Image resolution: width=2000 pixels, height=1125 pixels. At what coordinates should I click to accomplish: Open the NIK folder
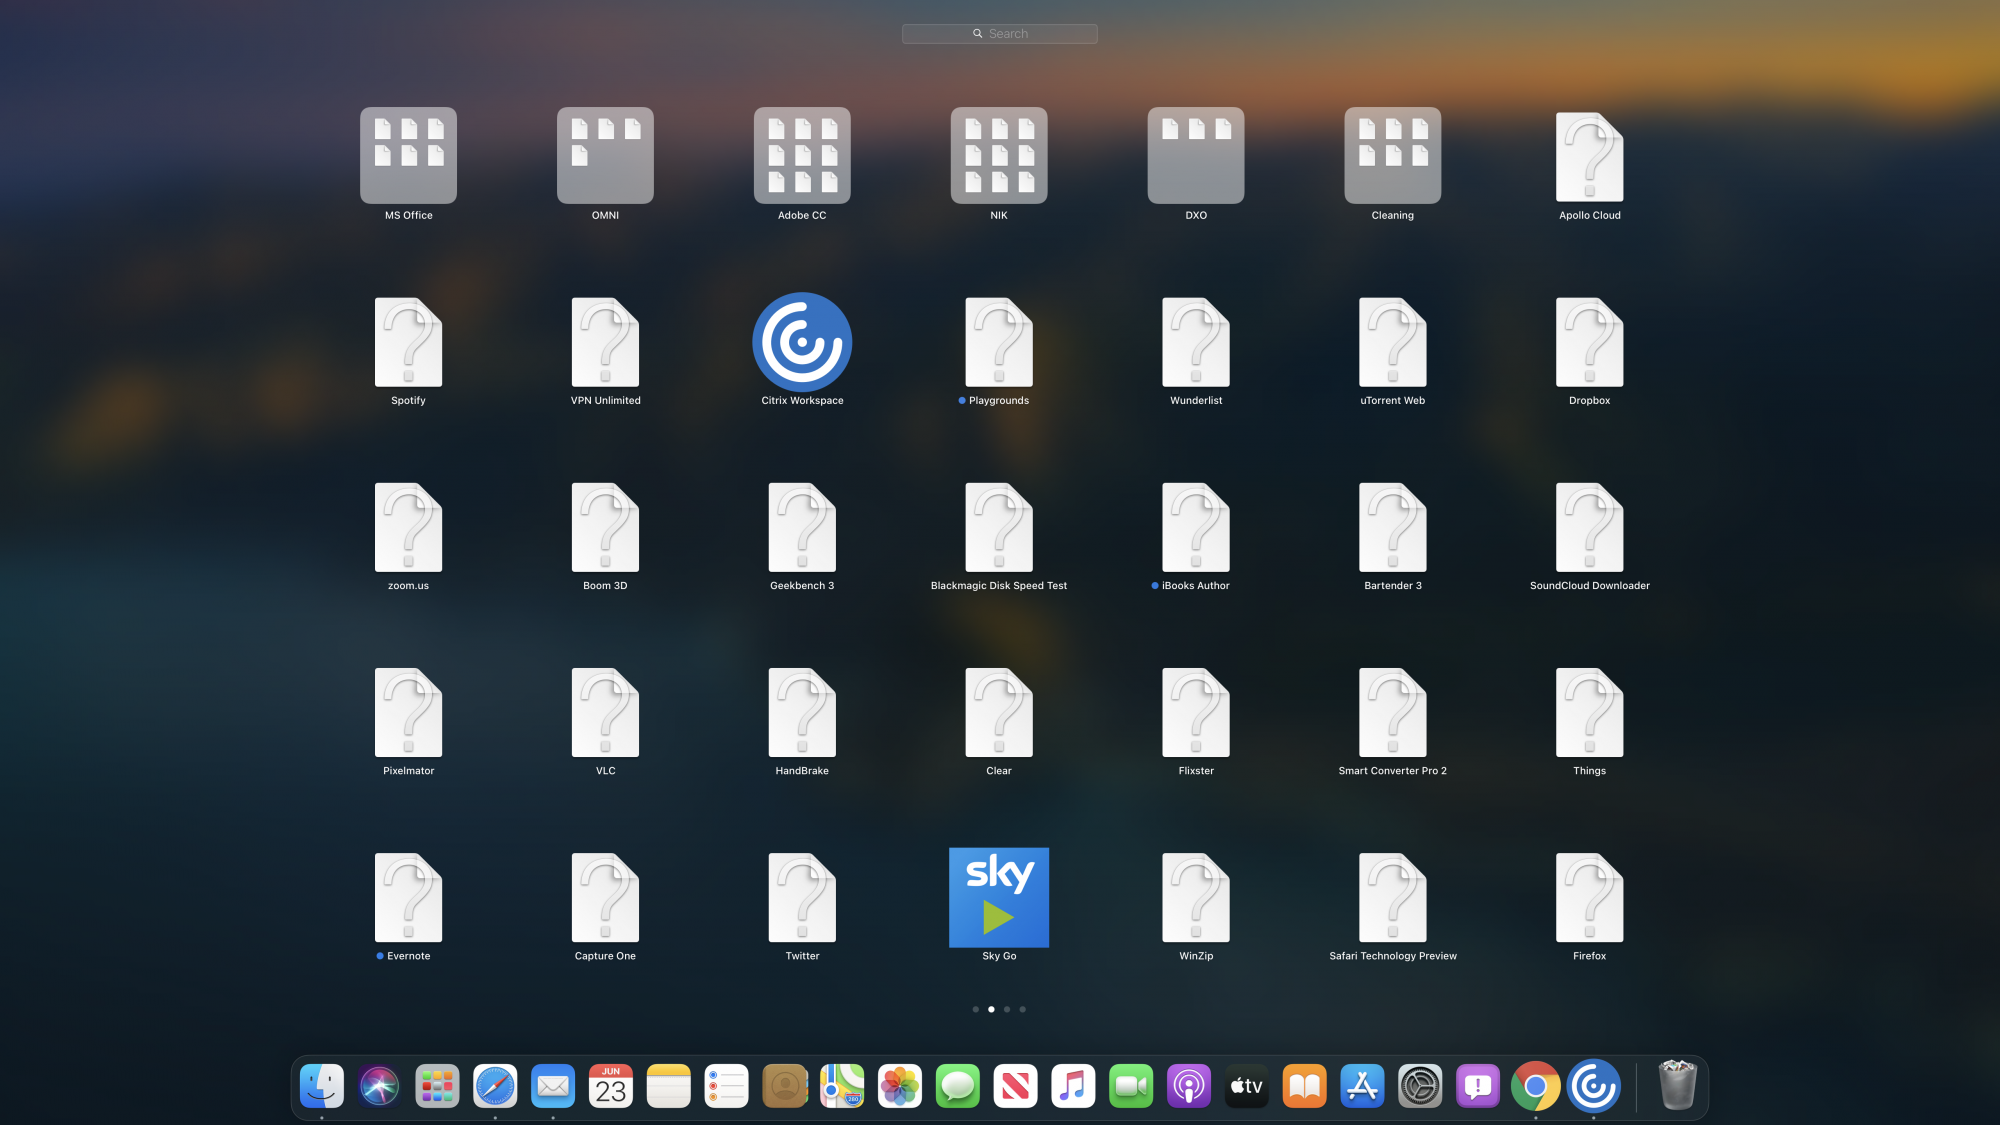[999, 155]
